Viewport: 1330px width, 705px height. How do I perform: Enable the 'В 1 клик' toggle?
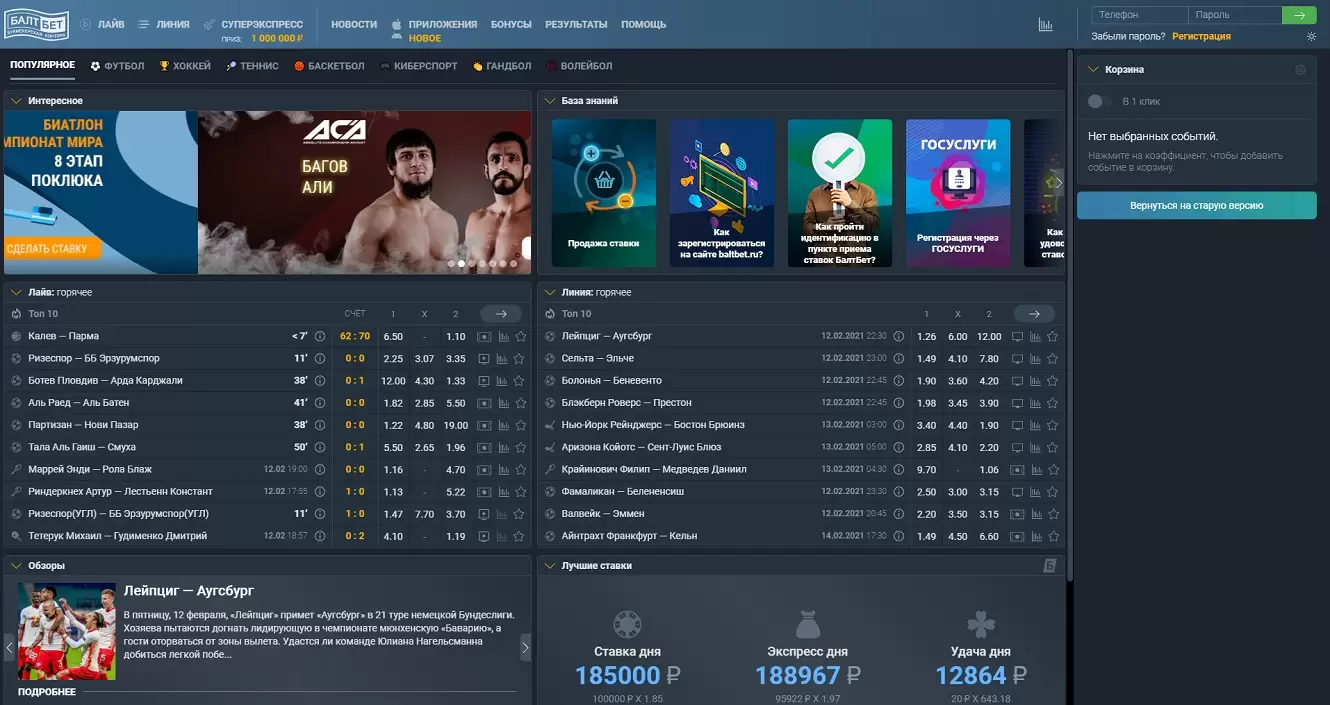[x=1099, y=101]
